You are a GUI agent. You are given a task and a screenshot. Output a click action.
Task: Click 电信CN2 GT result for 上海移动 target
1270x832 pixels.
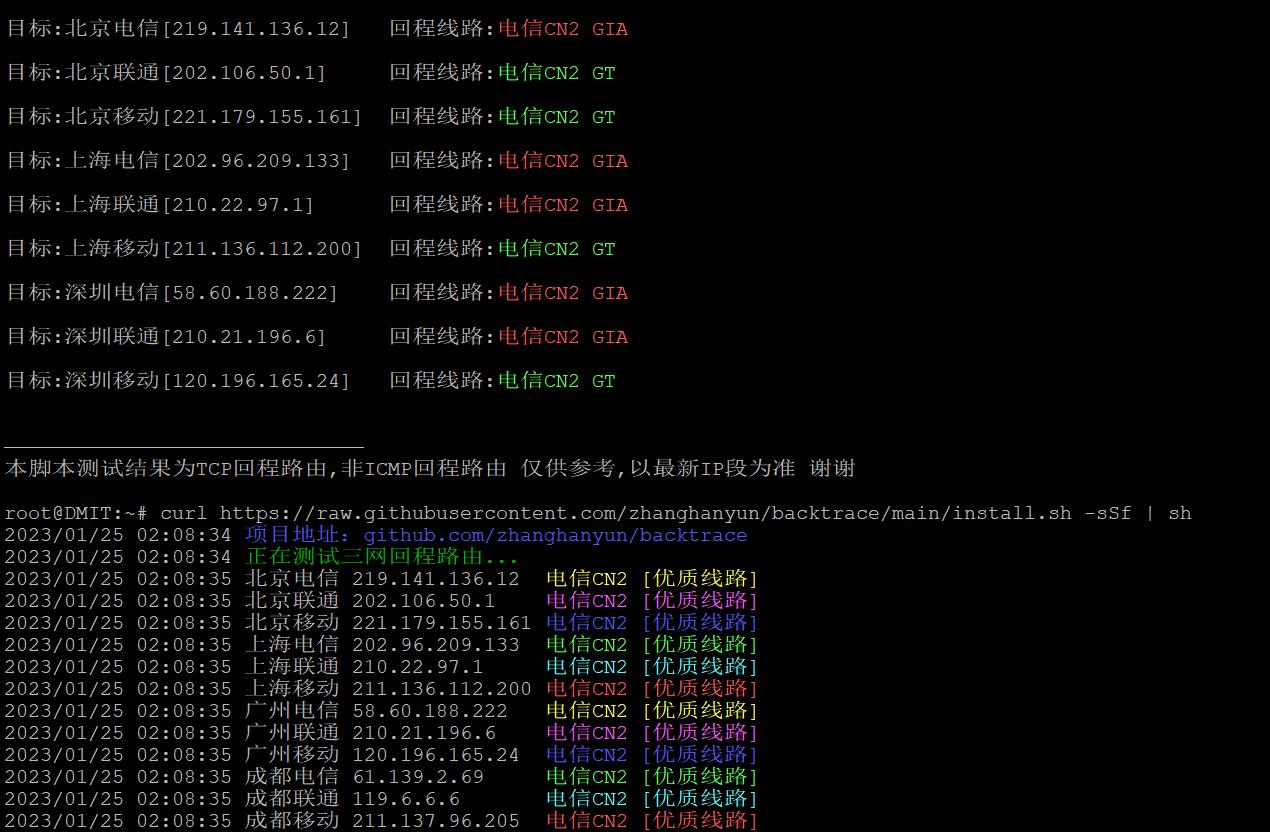coord(557,249)
